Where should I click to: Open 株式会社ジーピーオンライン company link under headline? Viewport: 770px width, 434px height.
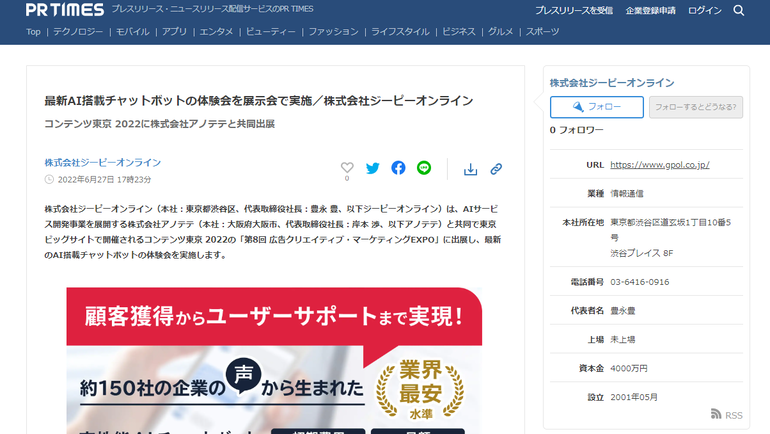click(x=102, y=162)
